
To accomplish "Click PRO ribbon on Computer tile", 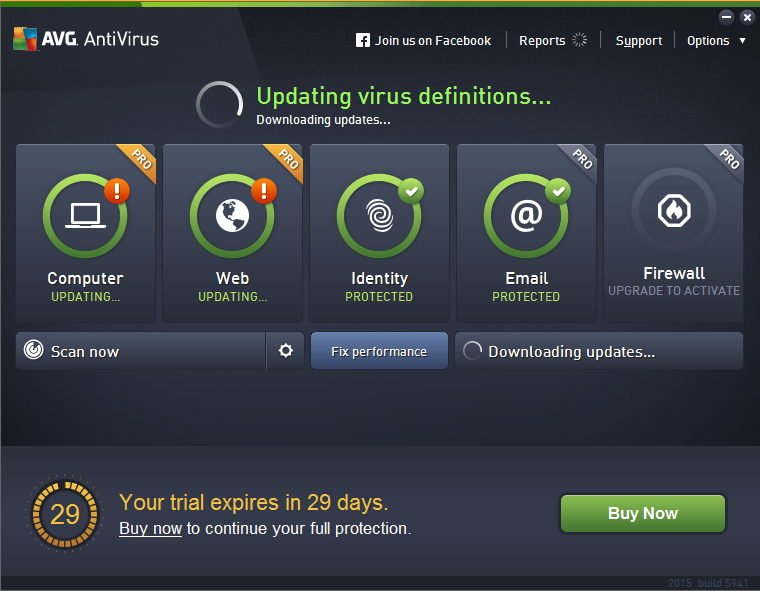I will pyautogui.click(x=141, y=160).
